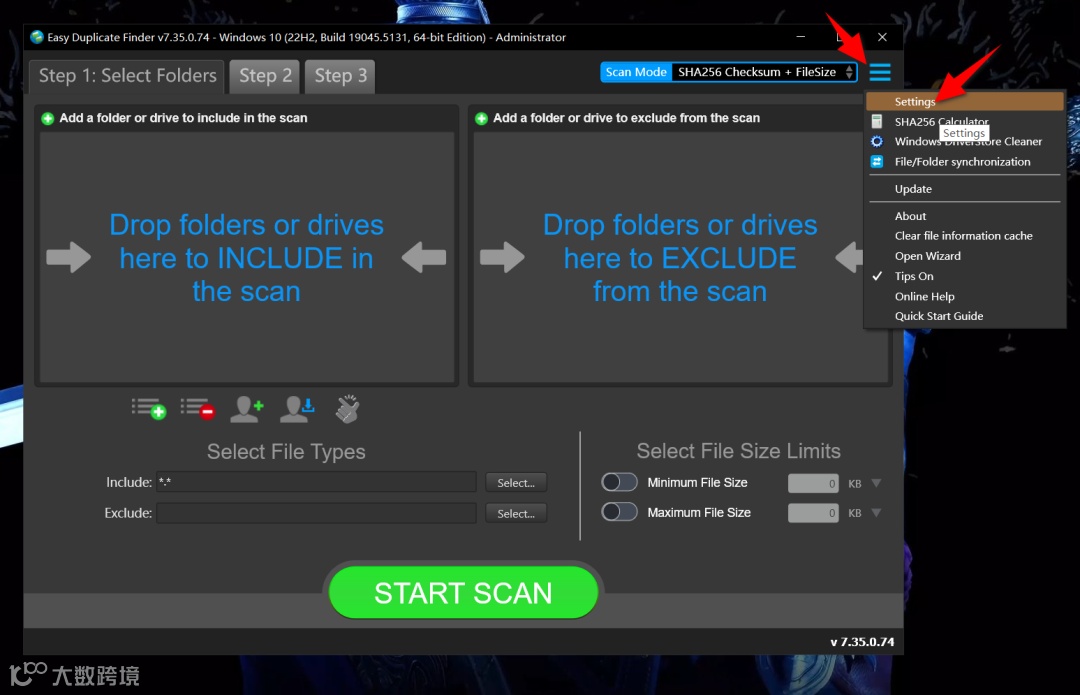1080x695 pixels.
Task: Click 'Add a folder or drive to include' text
Action: [x=183, y=118]
